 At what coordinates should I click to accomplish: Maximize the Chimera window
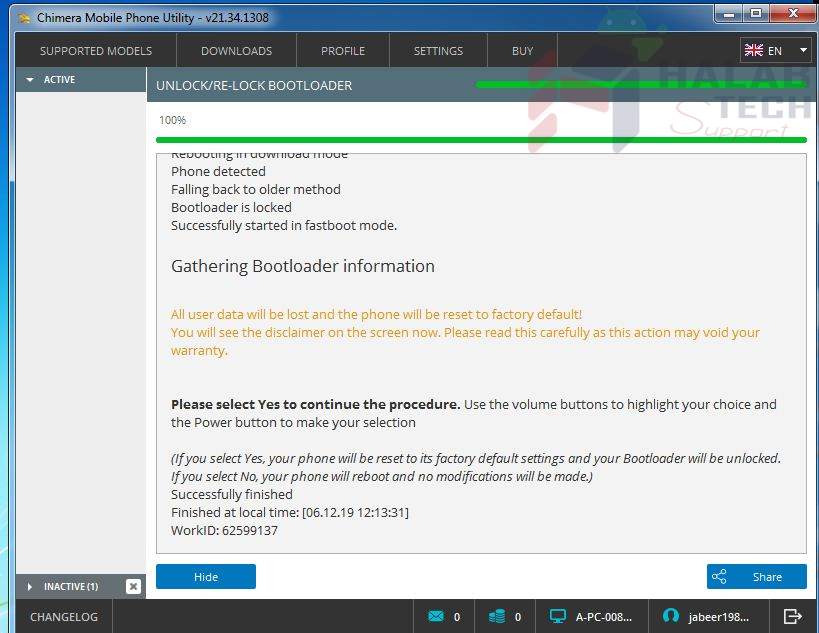[756, 14]
